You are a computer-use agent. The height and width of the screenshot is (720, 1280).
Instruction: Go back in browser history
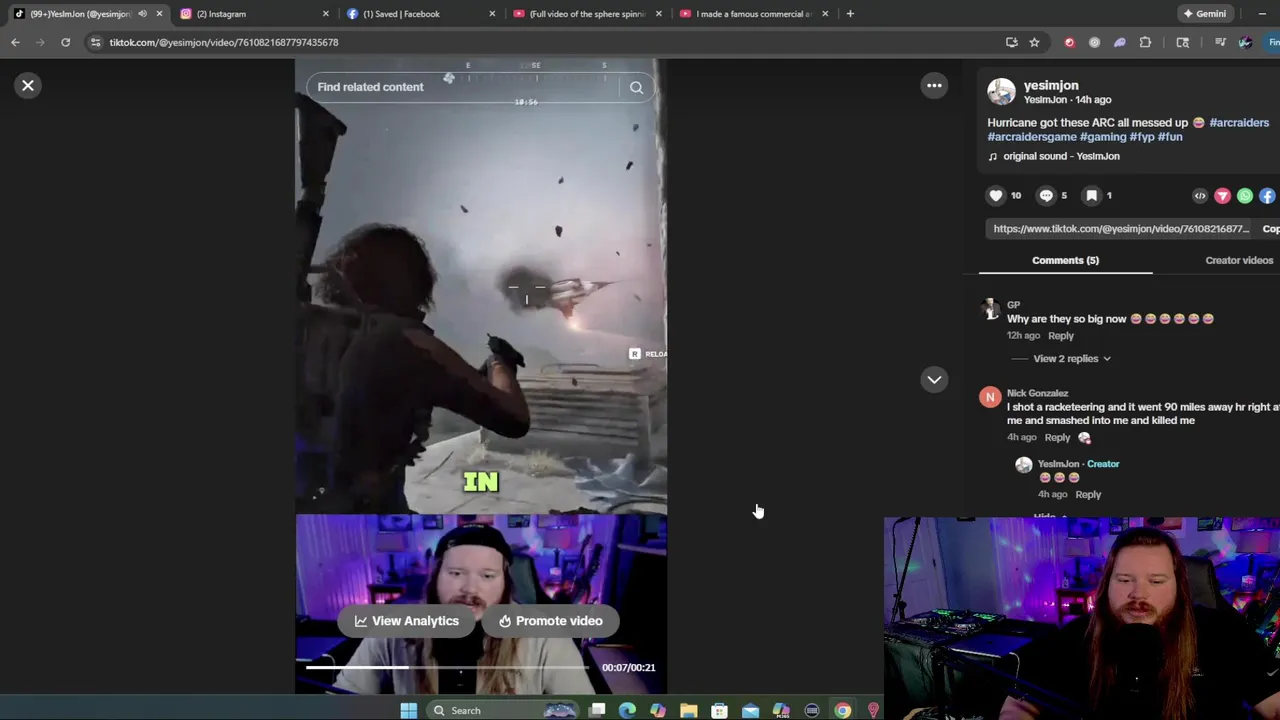click(x=15, y=42)
